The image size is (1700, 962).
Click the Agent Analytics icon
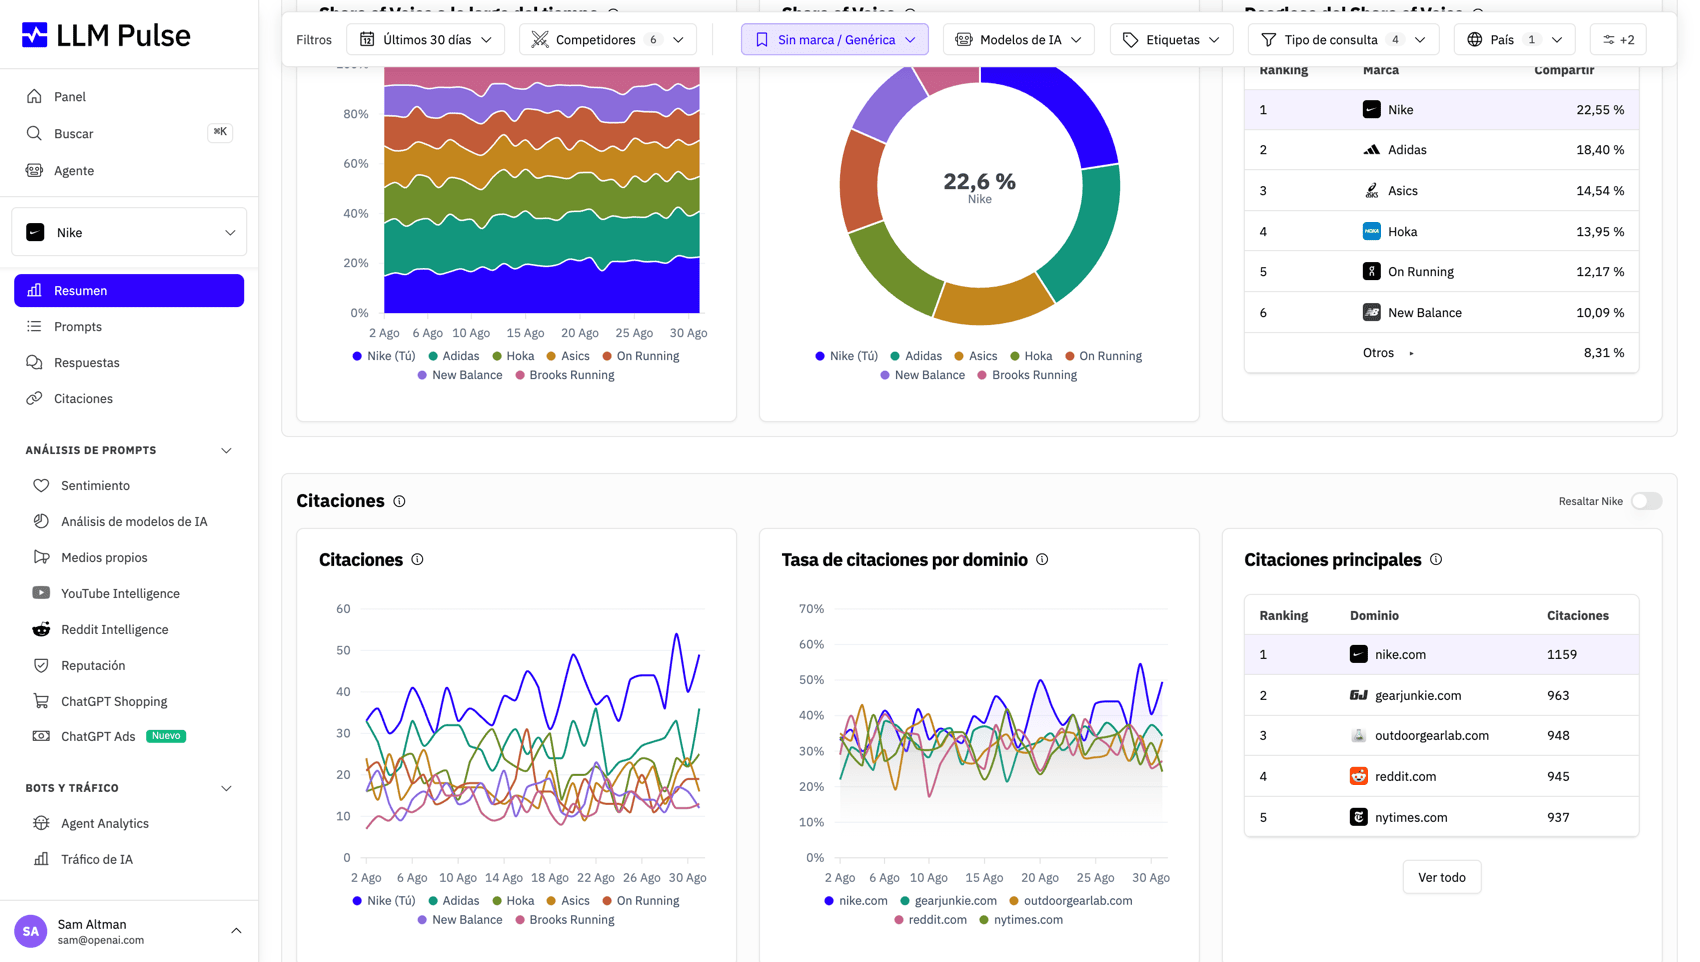[41, 823]
